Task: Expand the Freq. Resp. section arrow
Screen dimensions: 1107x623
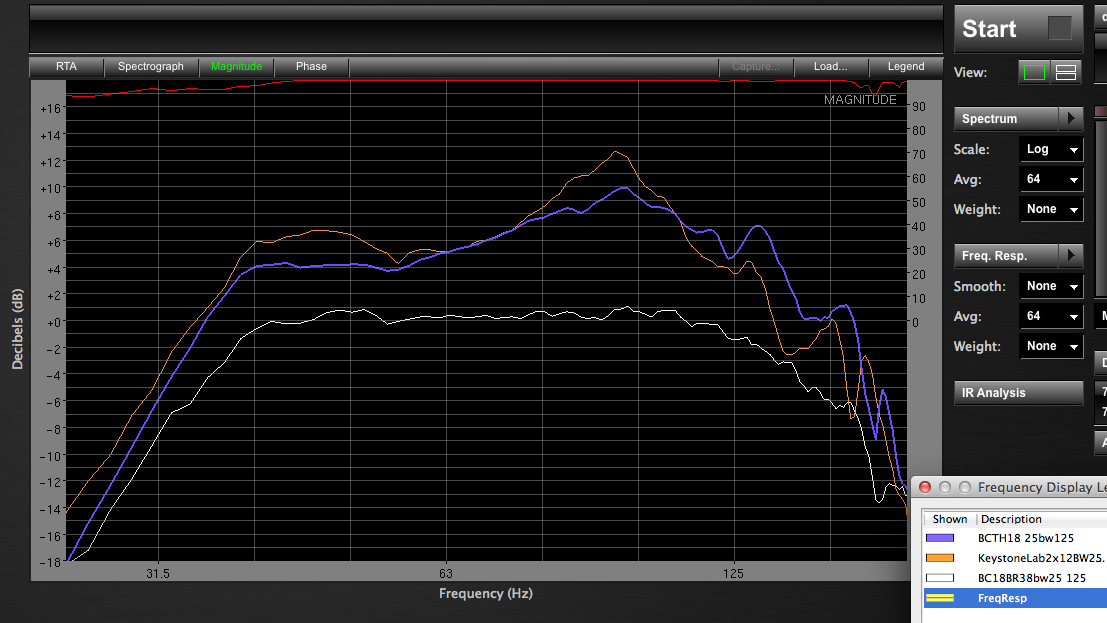Action: click(1071, 256)
